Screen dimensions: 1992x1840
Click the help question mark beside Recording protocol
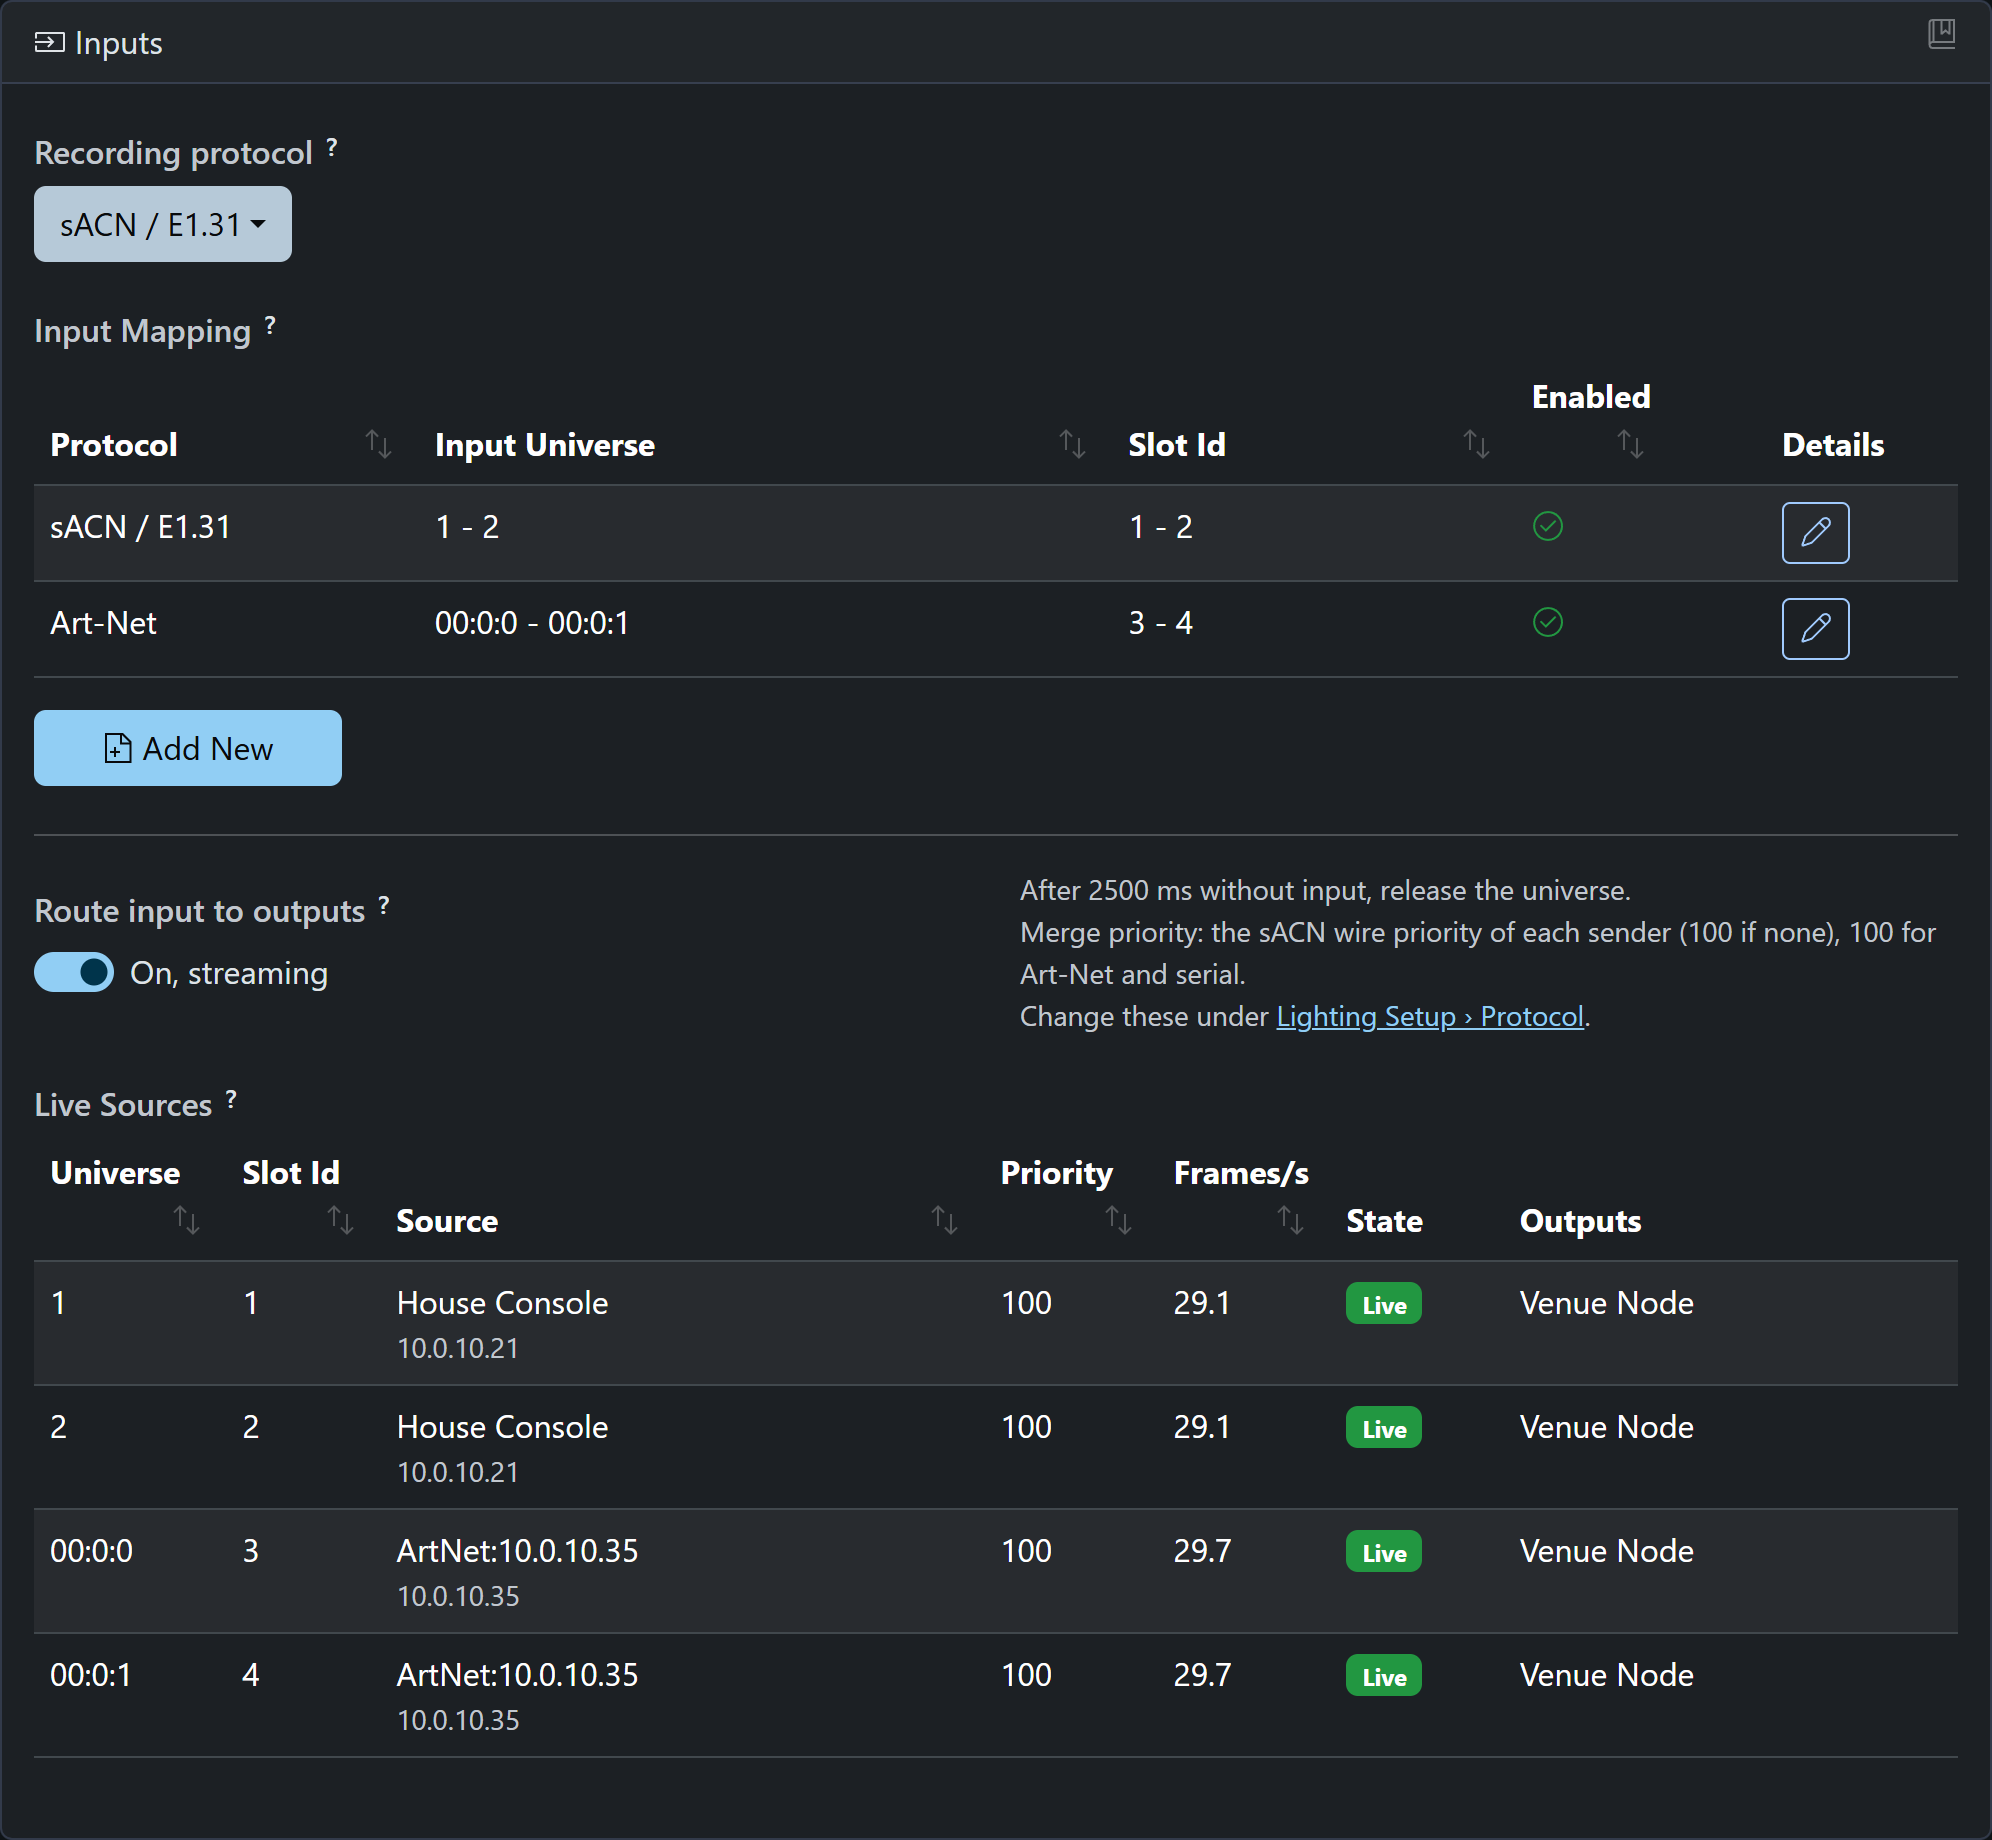332,149
